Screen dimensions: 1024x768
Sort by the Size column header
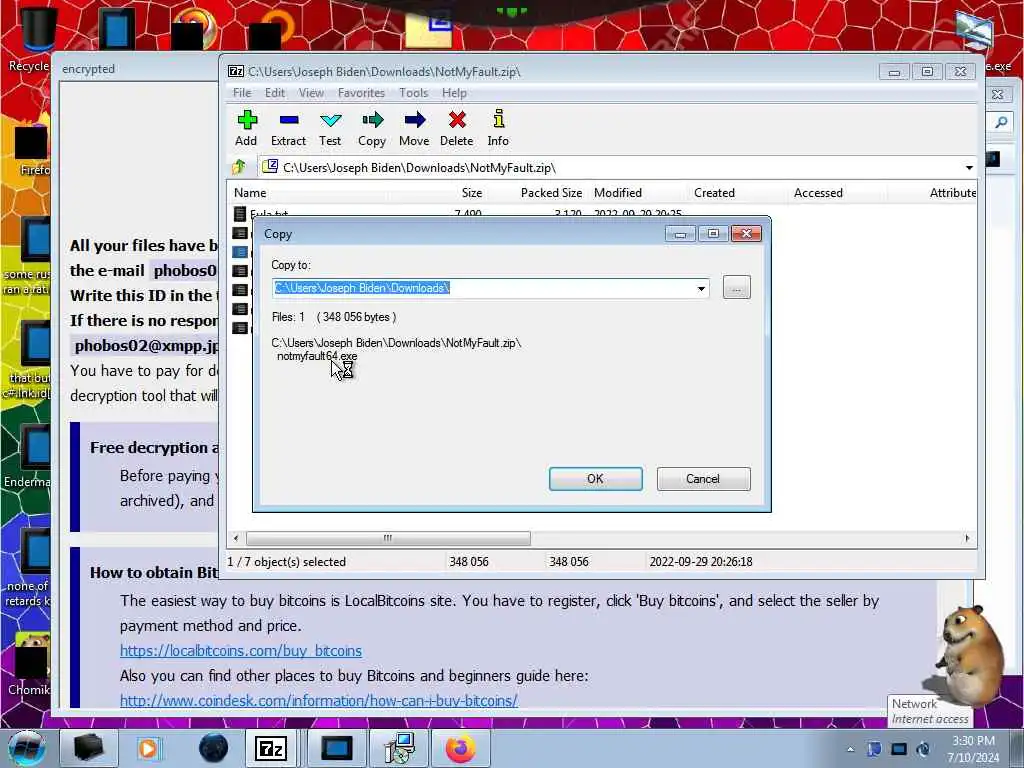click(x=472, y=193)
